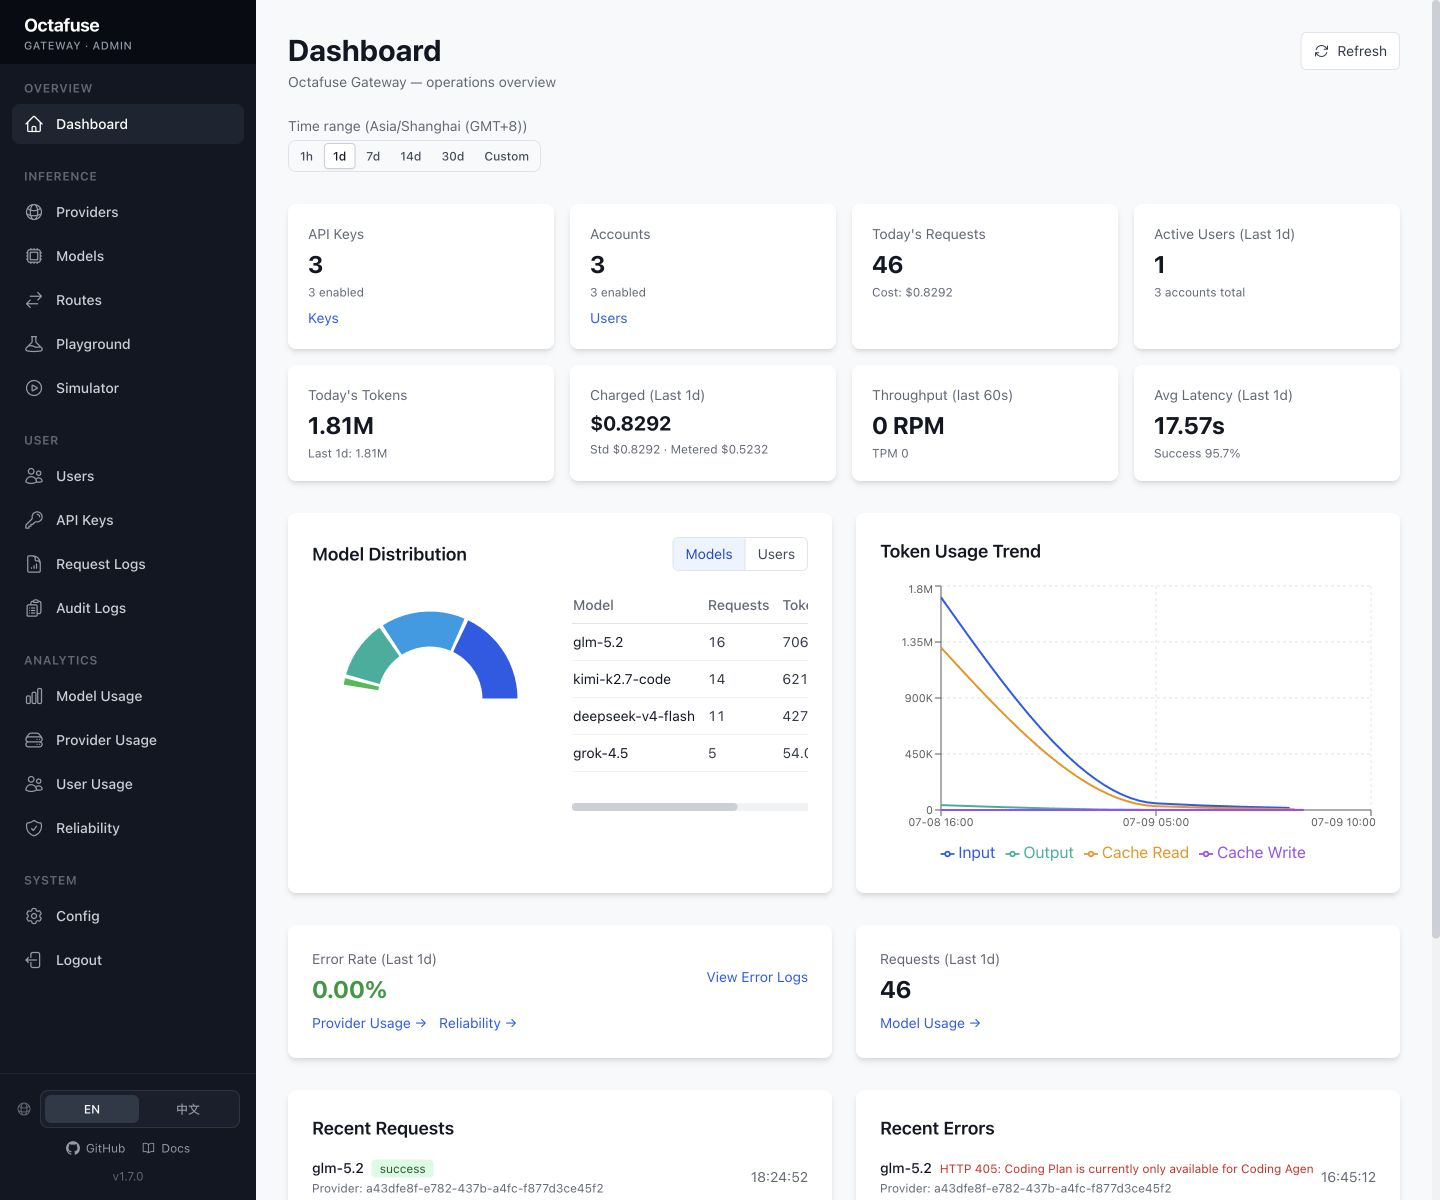
Task: Click the Logout door icon
Action: [34, 960]
